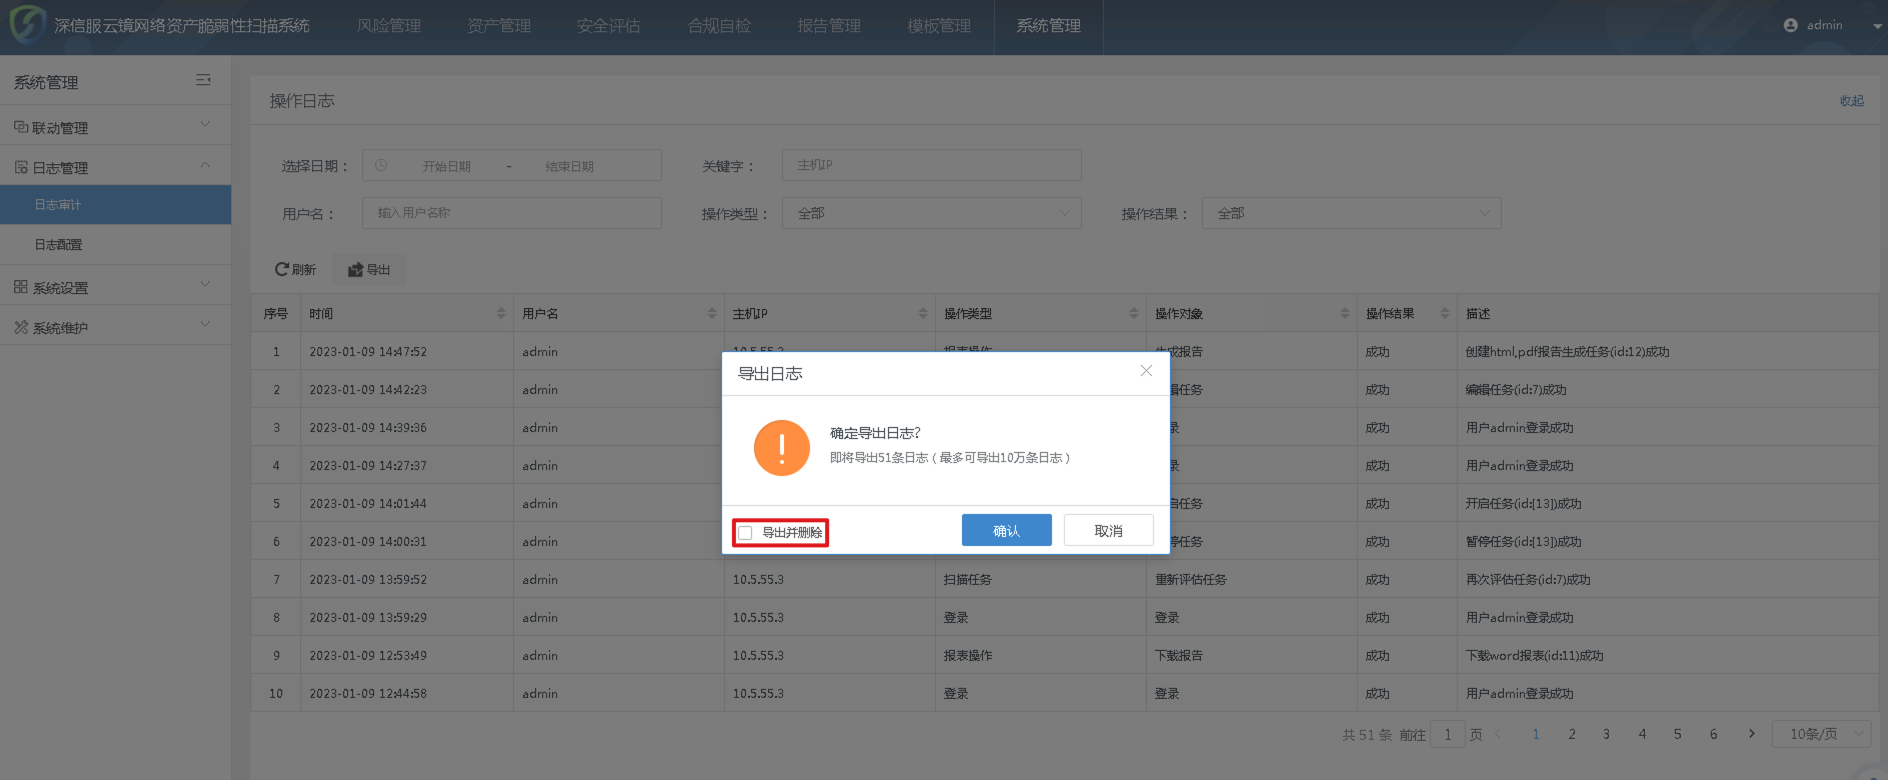This screenshot has width=1888, height=780.
Task: Open the 操作结果 dropdown
Action: (x=1351, y=213)
